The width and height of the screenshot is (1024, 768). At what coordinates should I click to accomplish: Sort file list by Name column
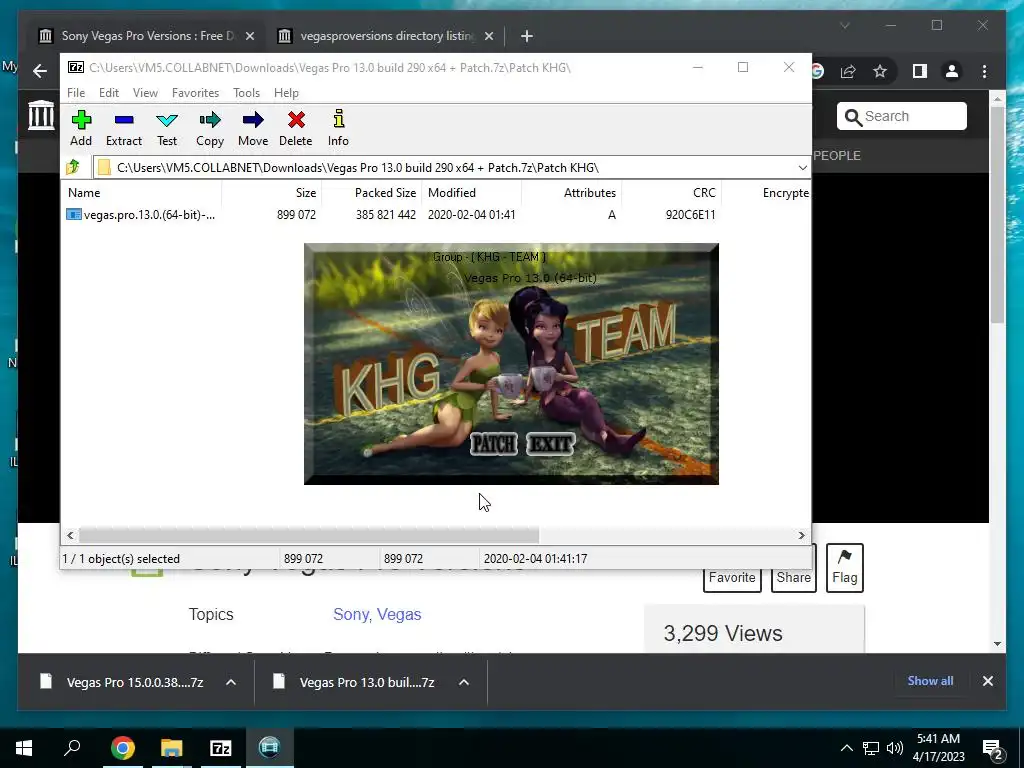142,193
